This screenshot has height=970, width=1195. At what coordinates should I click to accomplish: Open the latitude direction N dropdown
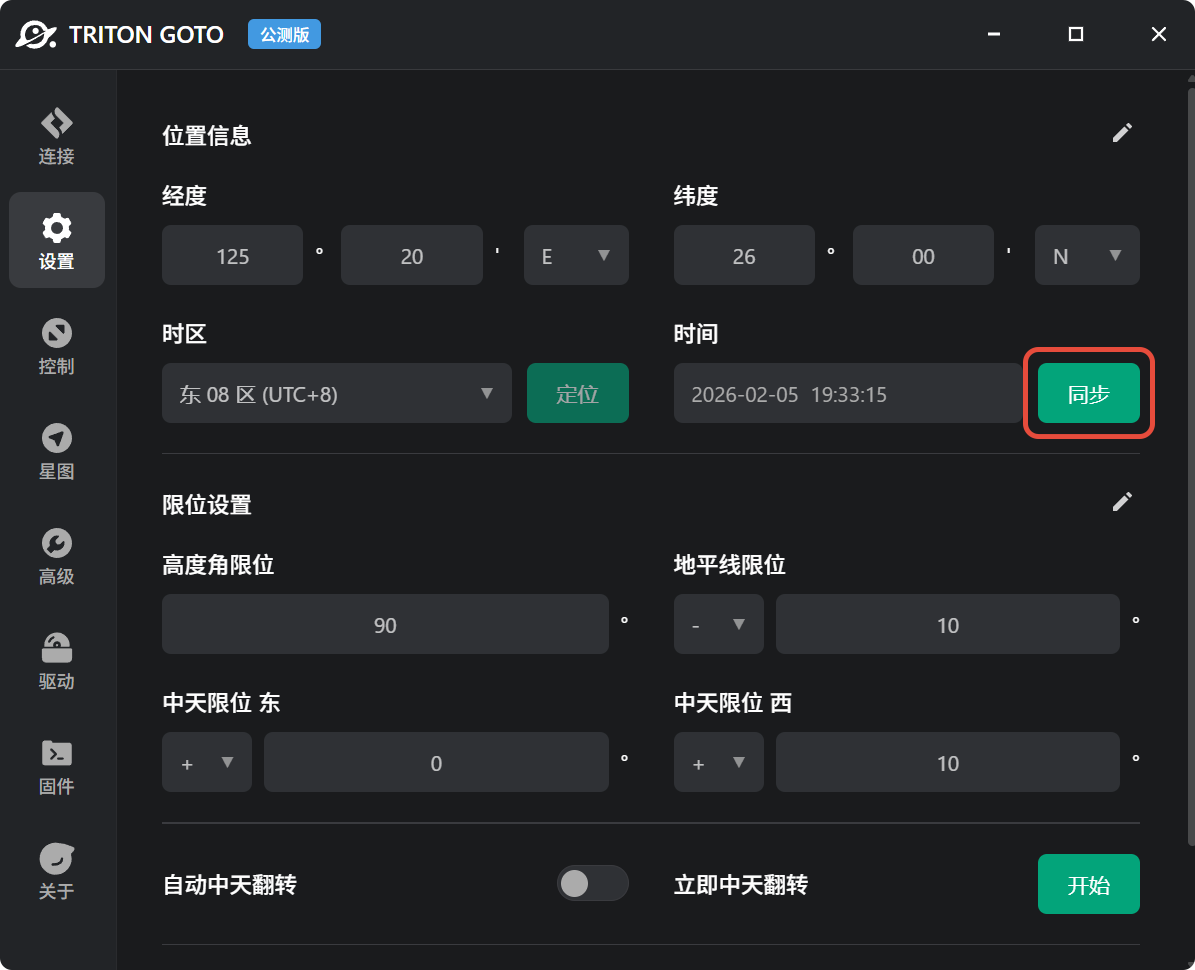(1087, 255)
